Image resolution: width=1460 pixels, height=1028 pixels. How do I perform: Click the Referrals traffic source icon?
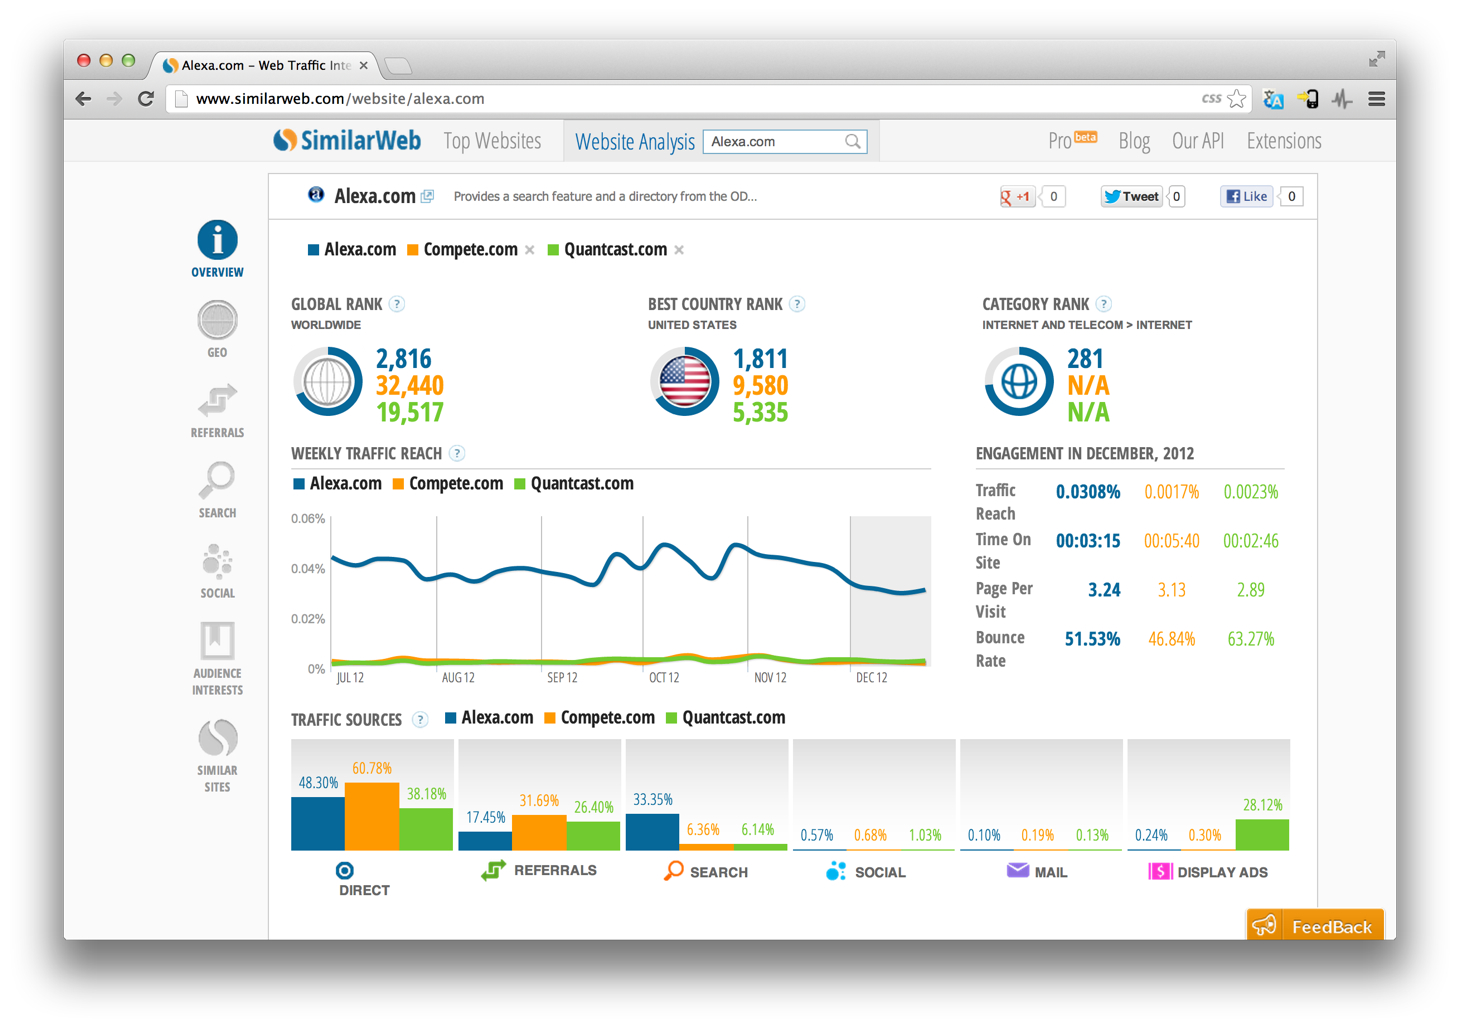tap(493, 870)
